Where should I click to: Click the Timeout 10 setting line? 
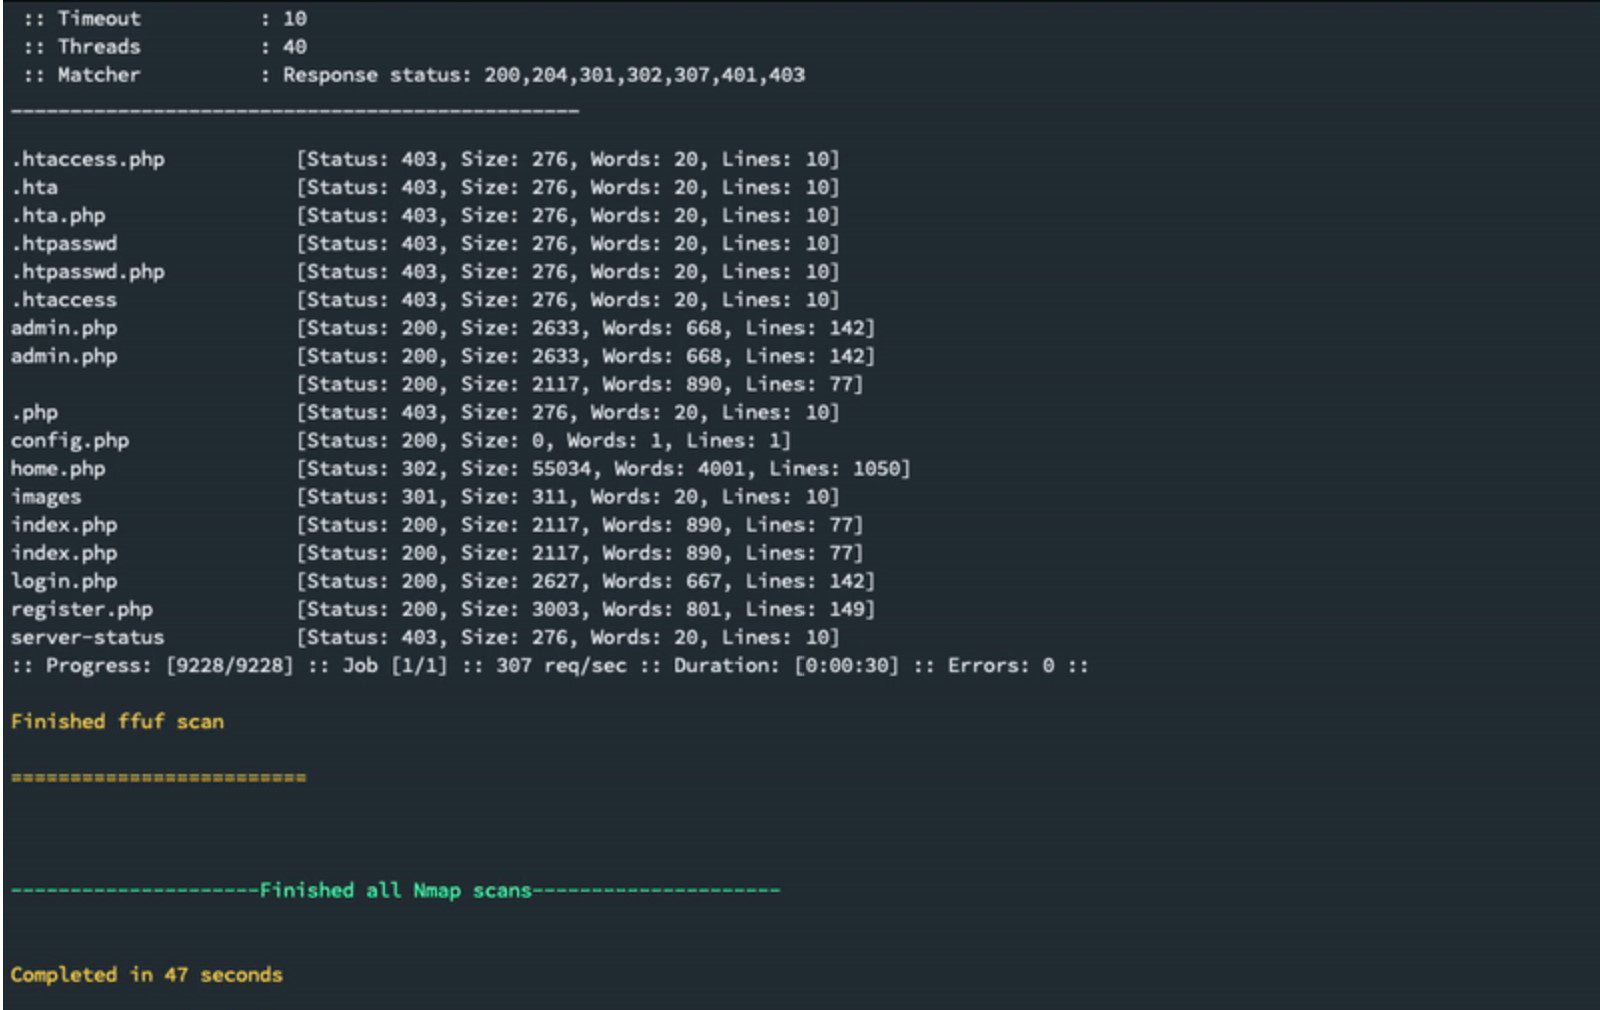(165, 19)
